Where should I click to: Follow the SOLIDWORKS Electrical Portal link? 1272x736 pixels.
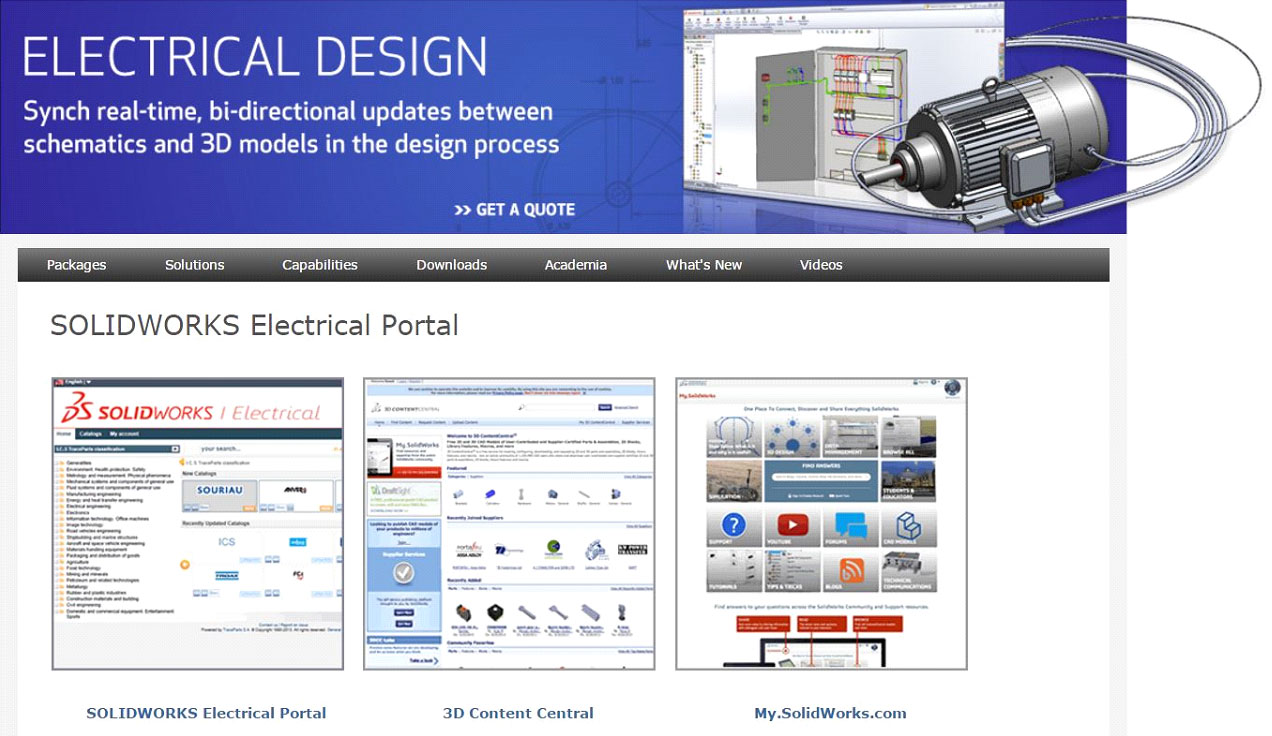206,713
